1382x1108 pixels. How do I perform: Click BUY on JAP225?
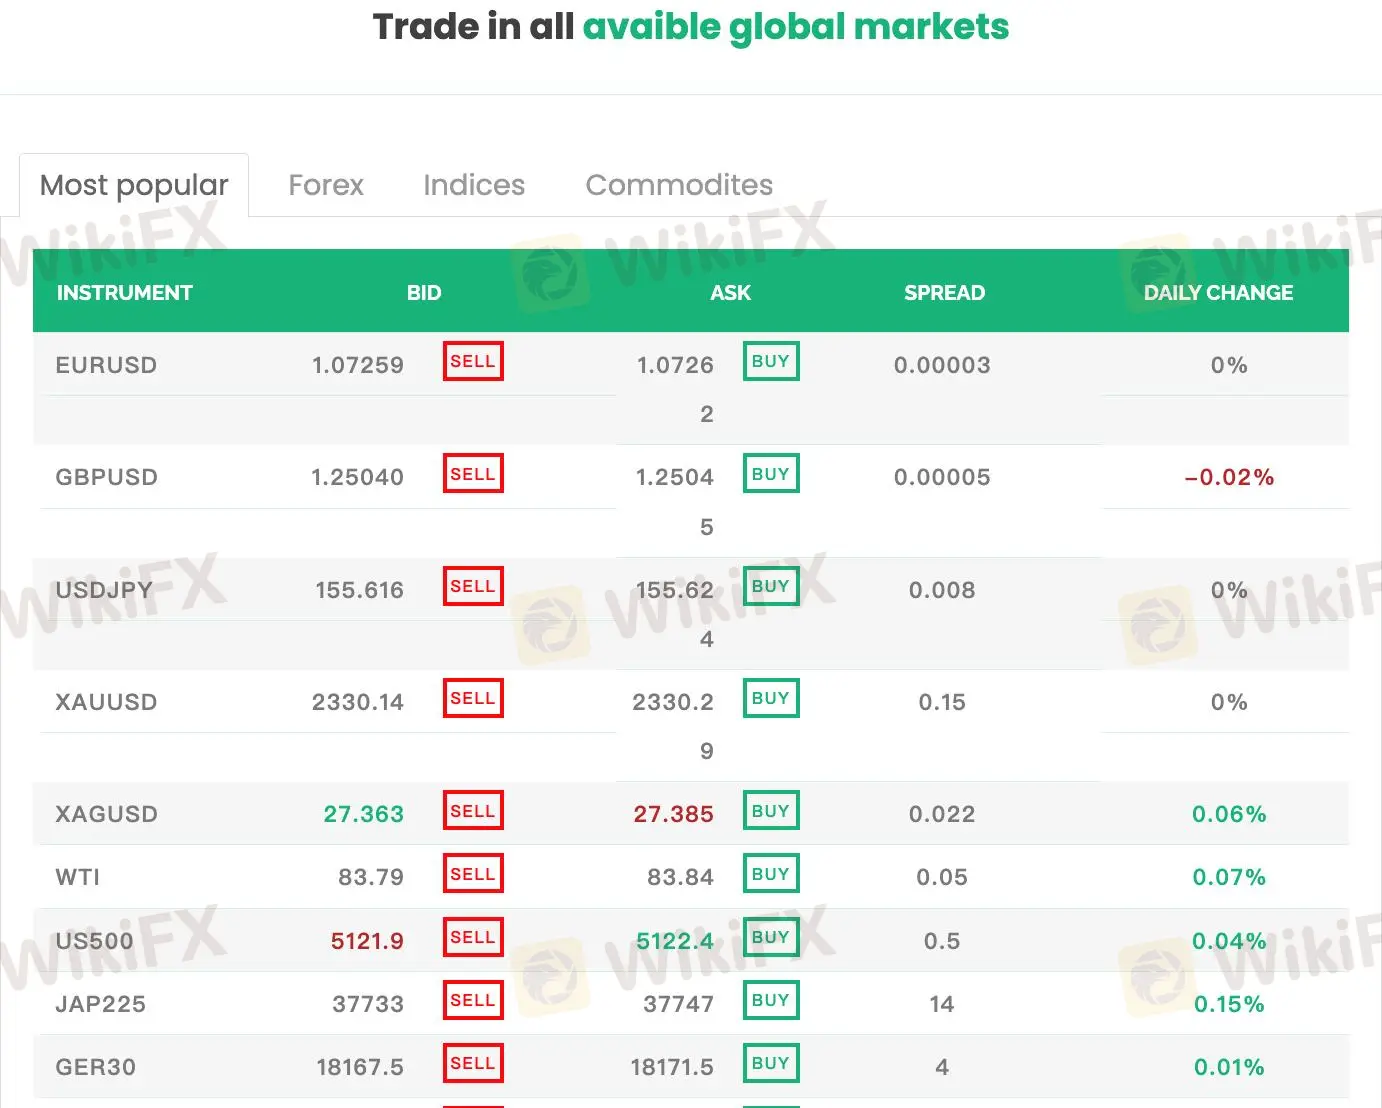point(770,1000)
